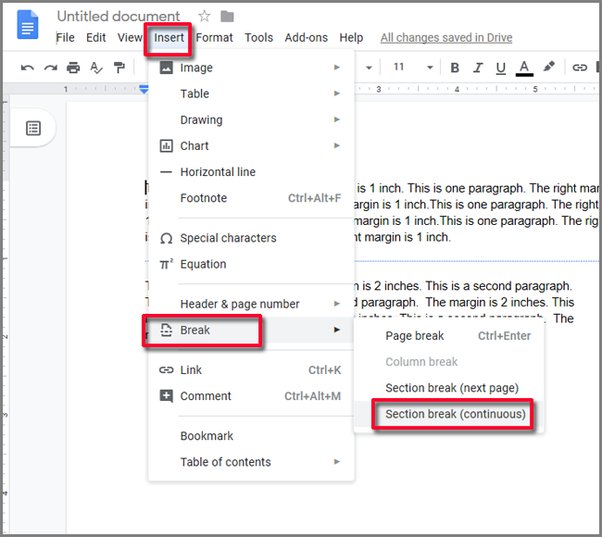The height and width of the screenshot is (537, 602).
Task: Choose Header & page number entry
Action: point(251,304)
